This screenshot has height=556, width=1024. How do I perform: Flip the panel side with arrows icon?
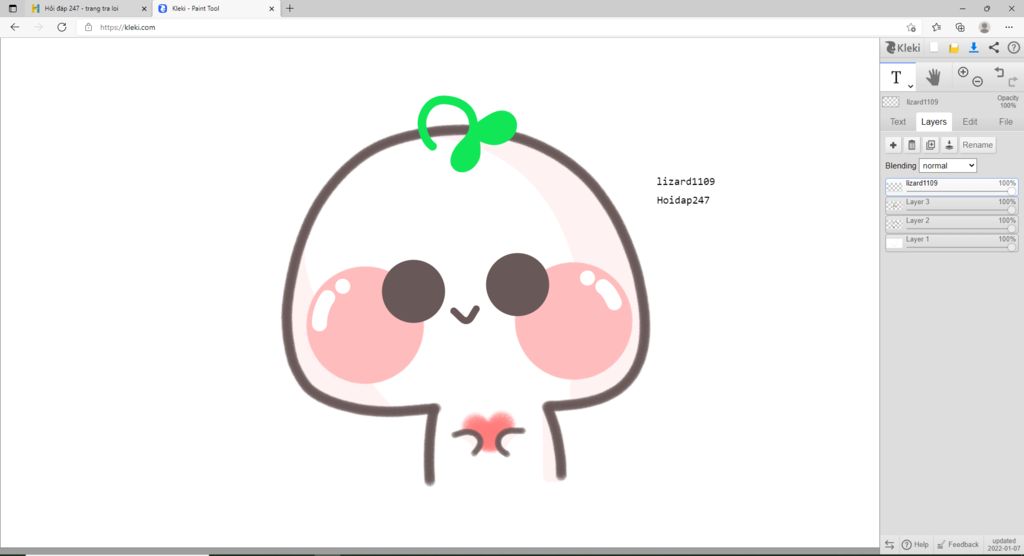pos(889,544)
